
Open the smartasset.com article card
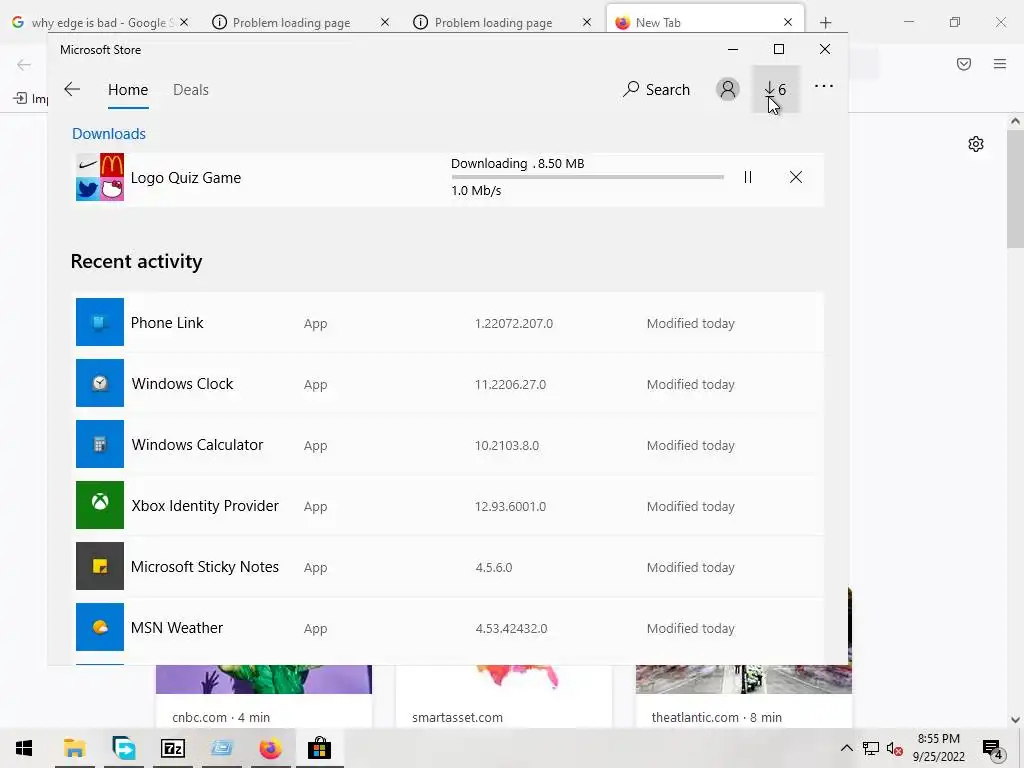(504, 696)
